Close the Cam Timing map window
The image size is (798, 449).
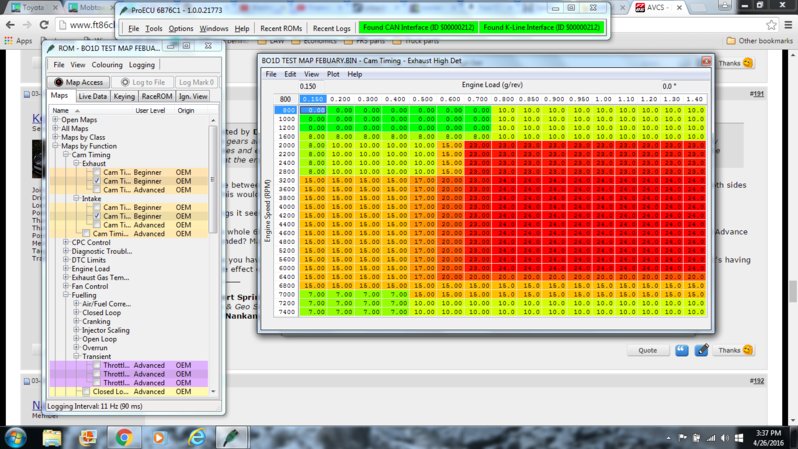tap(706, 61)
